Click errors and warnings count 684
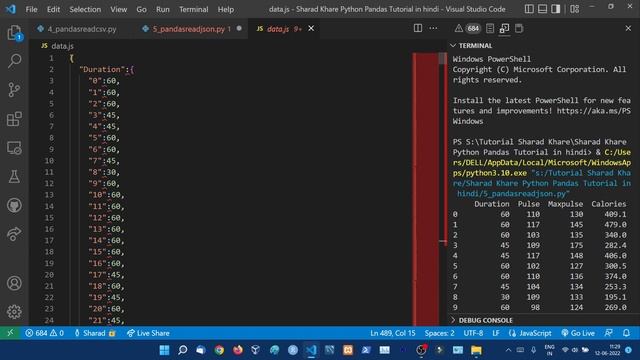This screenshot has height=360, width=640. click(44, 333)
